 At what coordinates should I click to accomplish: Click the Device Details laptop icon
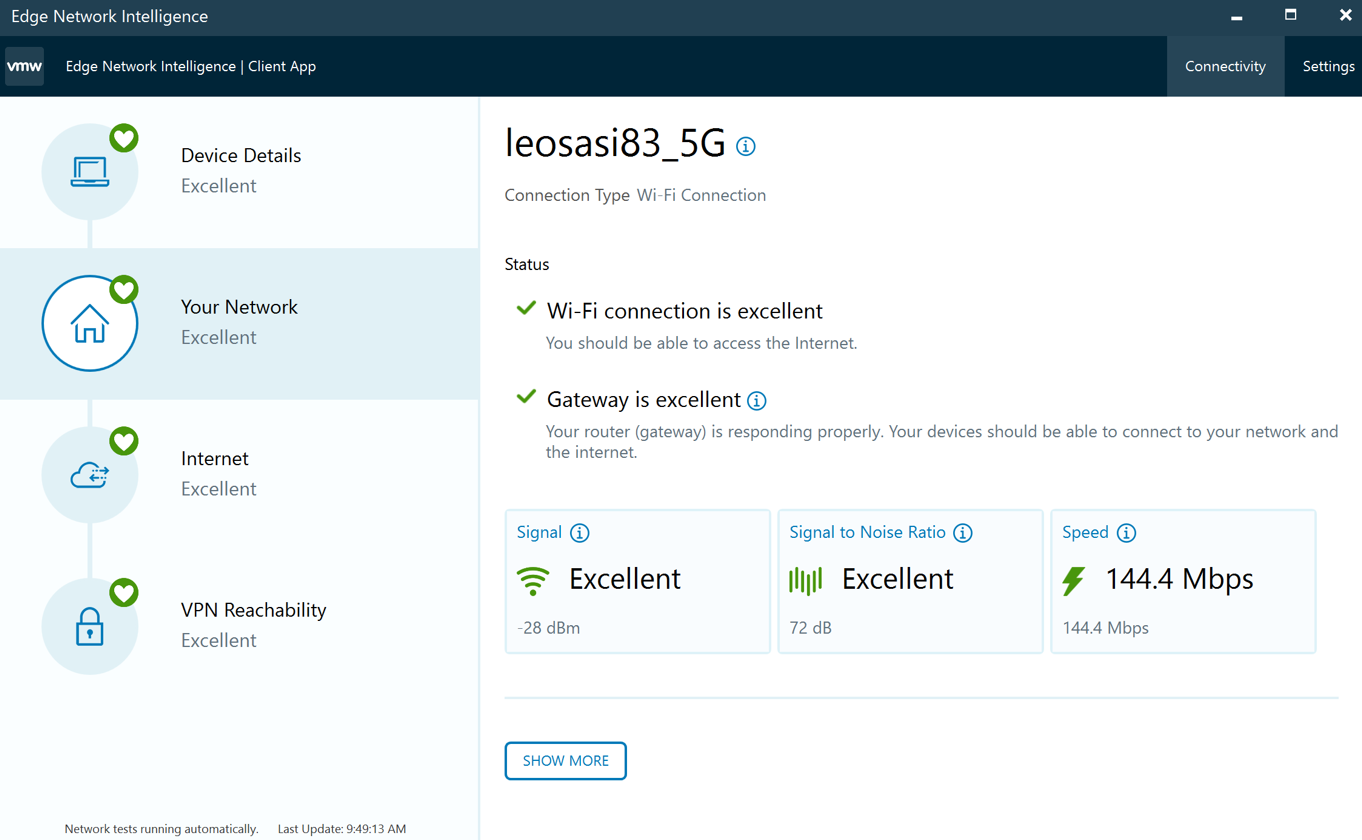pyautogui.click(x=90, y=172)
